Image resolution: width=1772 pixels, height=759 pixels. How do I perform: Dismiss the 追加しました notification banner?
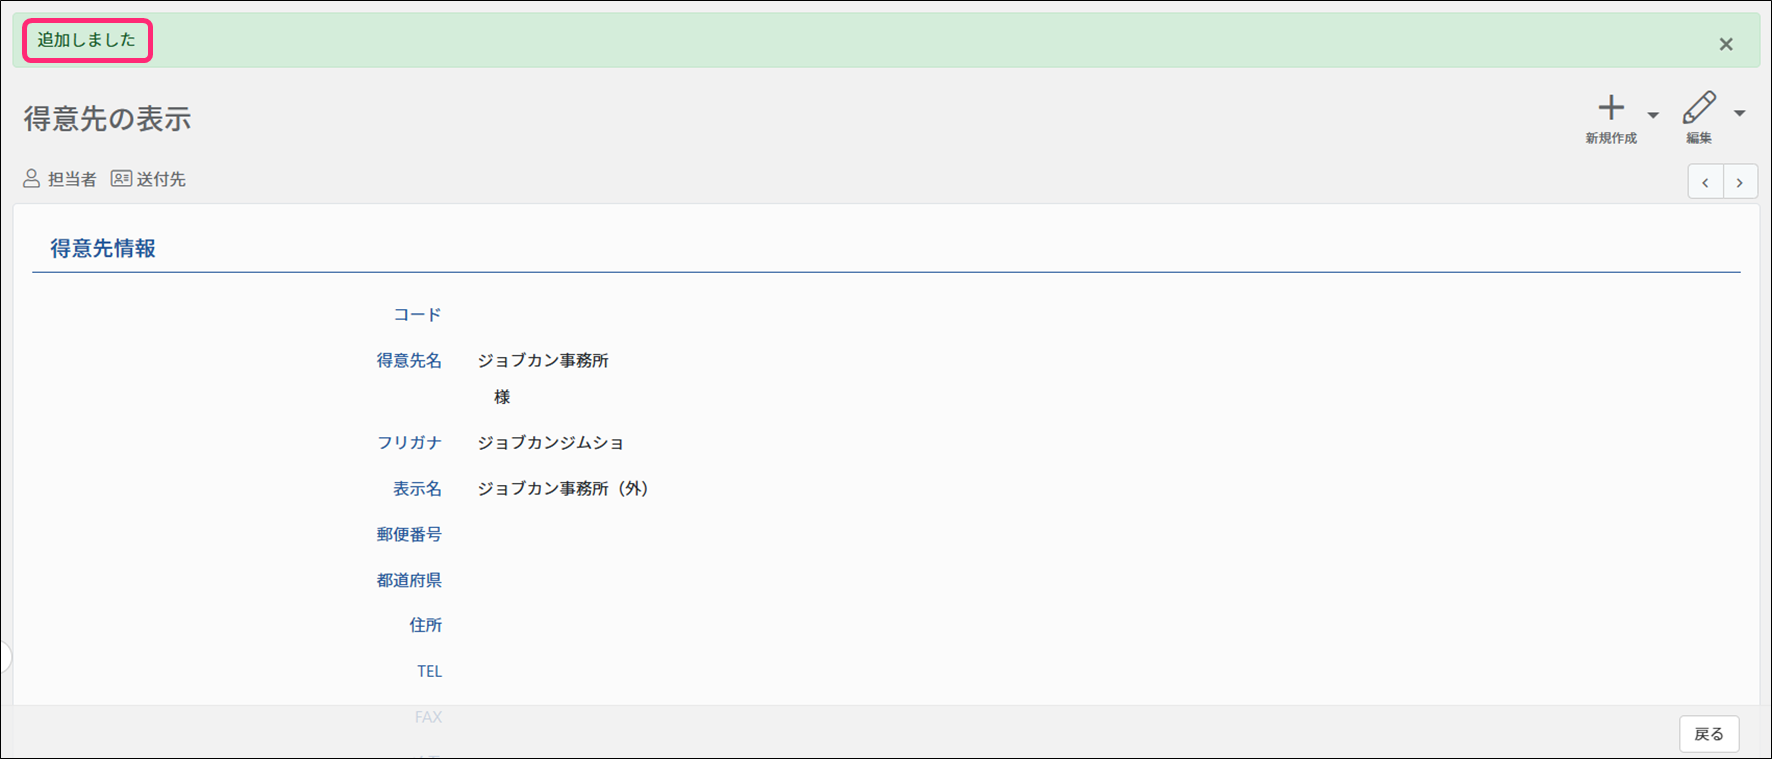(1725, 44)
